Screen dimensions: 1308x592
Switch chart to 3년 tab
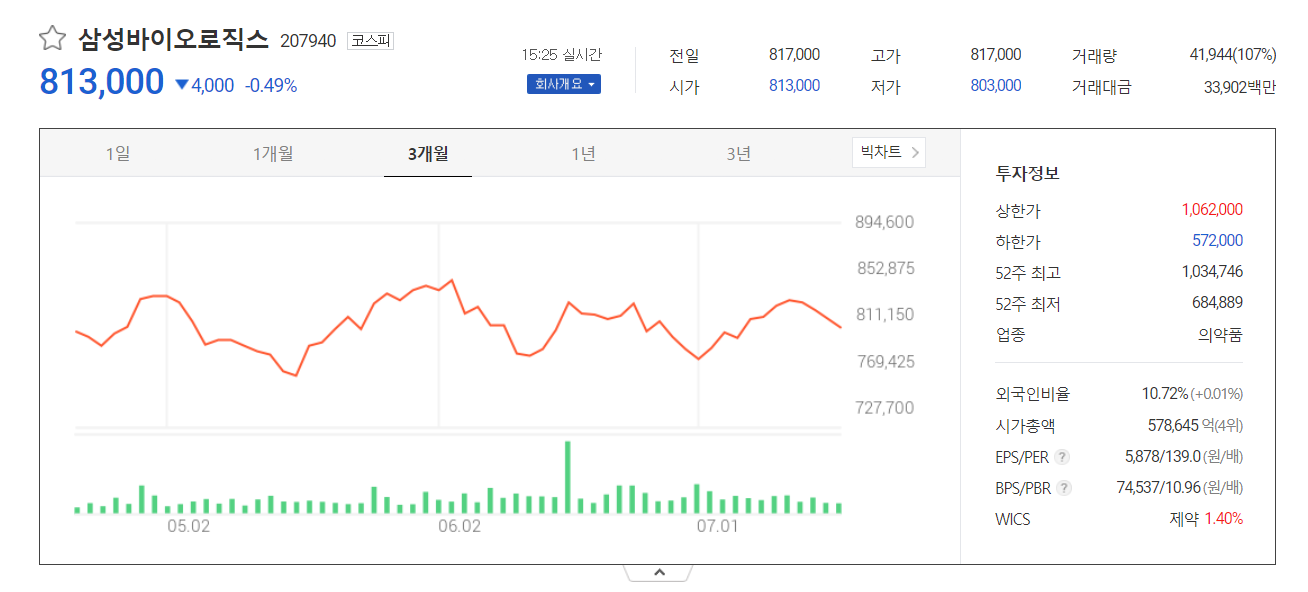738,153
